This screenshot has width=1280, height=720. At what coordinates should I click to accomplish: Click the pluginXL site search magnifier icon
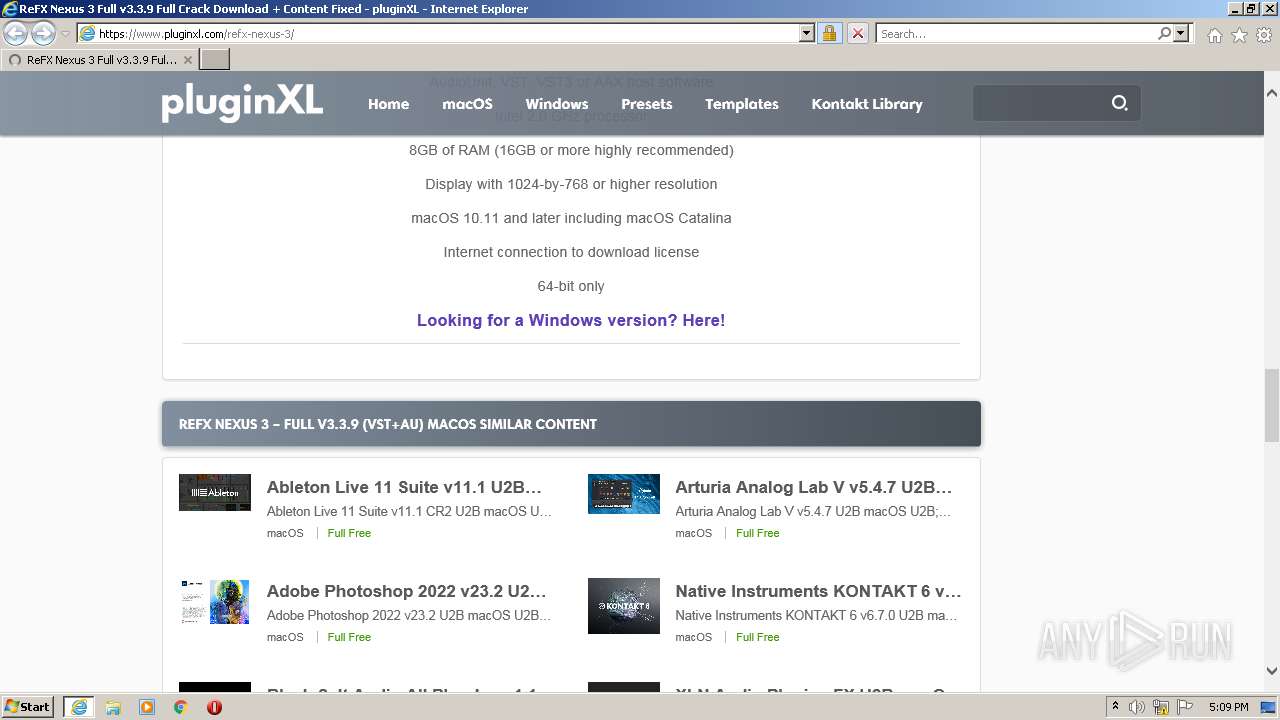pyautogui.click(x=1119, y=103)
